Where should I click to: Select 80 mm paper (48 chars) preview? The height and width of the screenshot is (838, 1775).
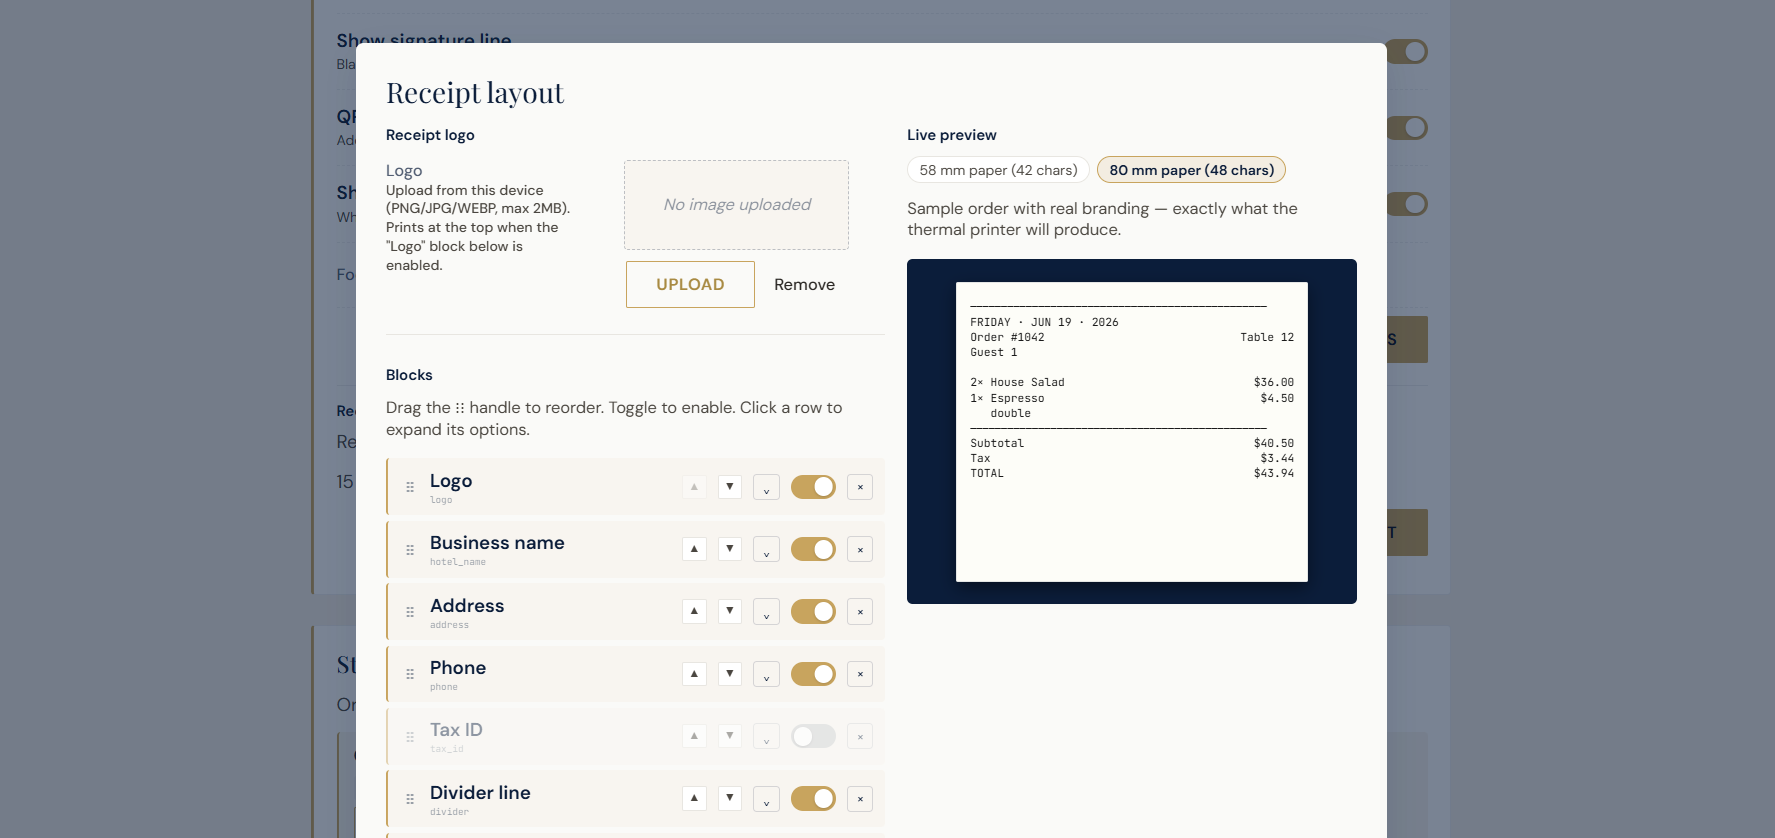1191,170
